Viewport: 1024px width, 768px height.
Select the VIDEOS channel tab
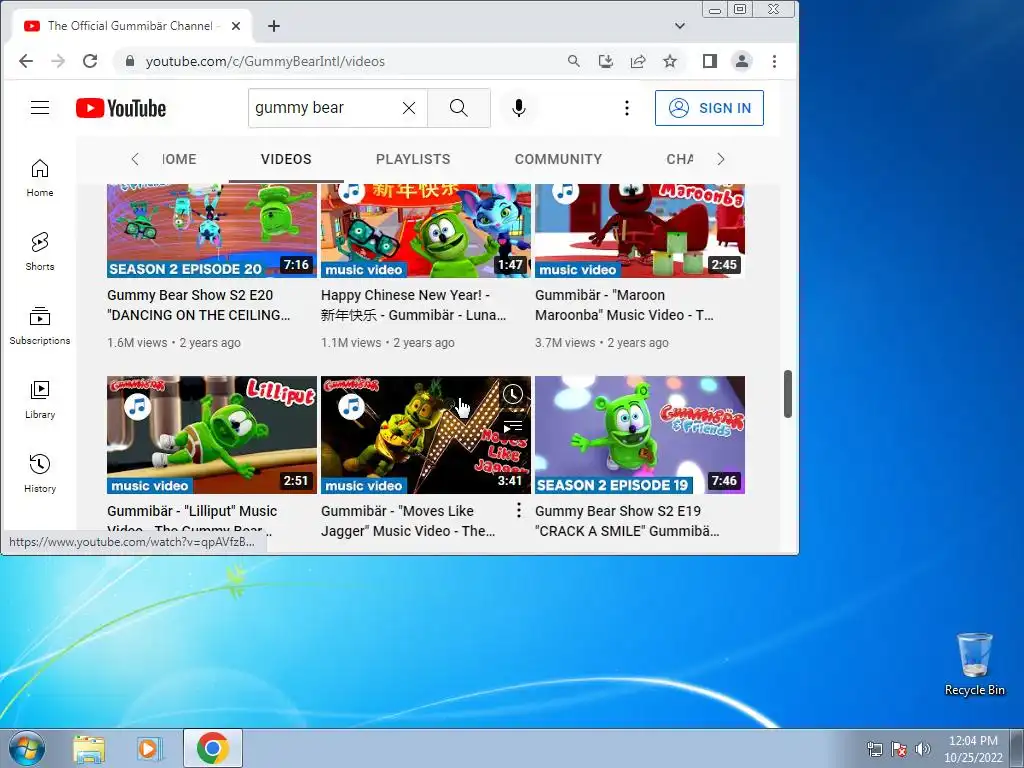286,159
